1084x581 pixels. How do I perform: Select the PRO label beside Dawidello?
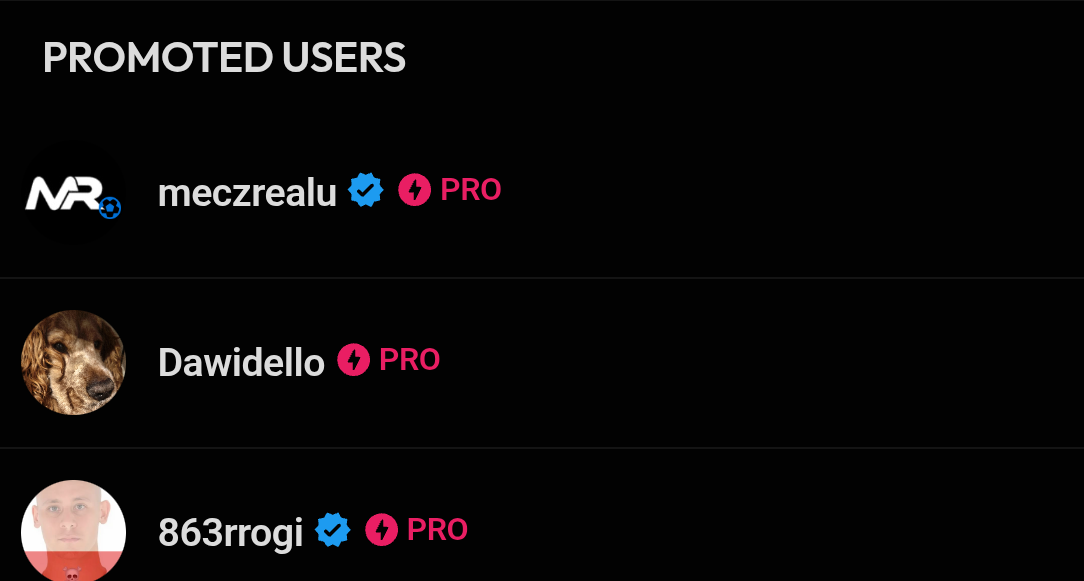(x=410, y=360)
